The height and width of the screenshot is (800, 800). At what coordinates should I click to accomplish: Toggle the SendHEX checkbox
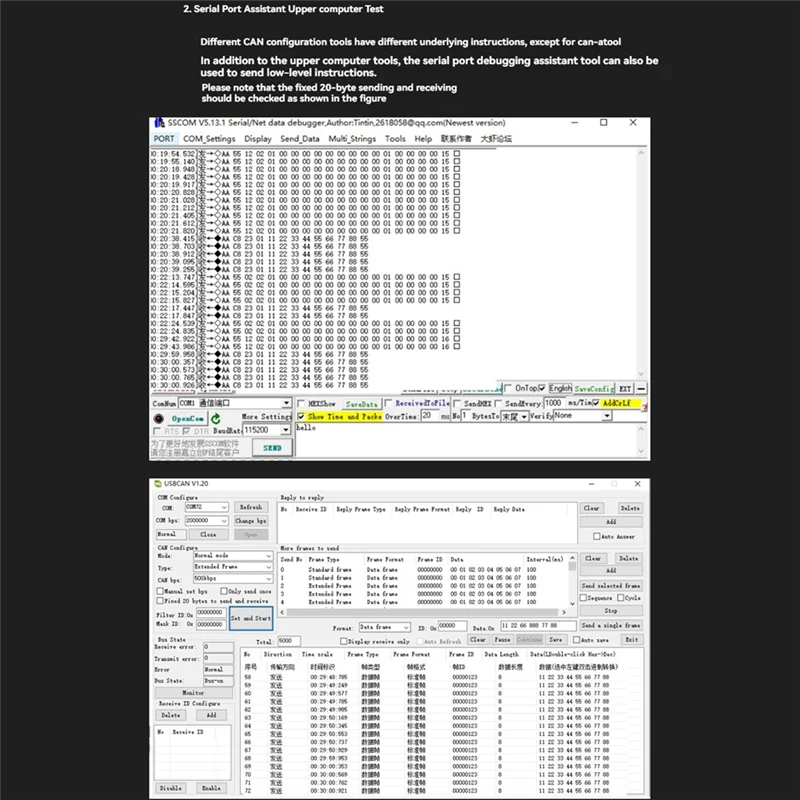tap(457, 404)
